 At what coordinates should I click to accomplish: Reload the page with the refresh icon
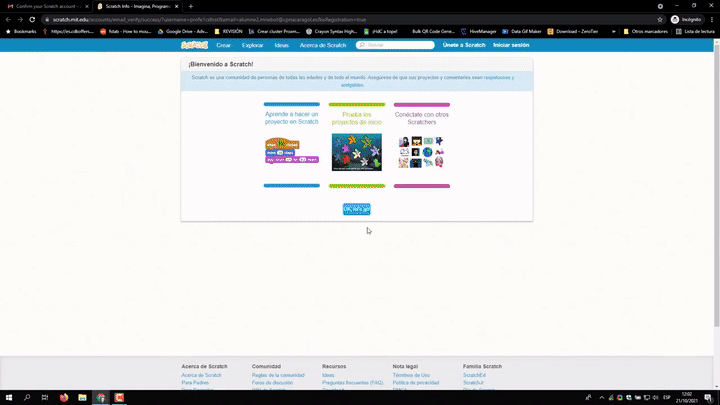pyautogui.click(x=33, y=19)
